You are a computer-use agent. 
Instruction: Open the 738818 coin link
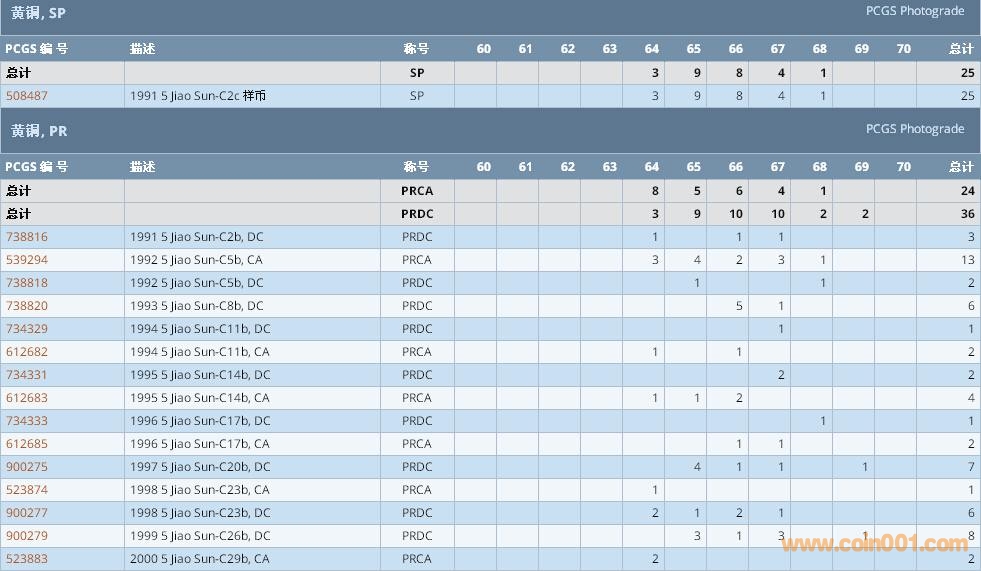27,283
